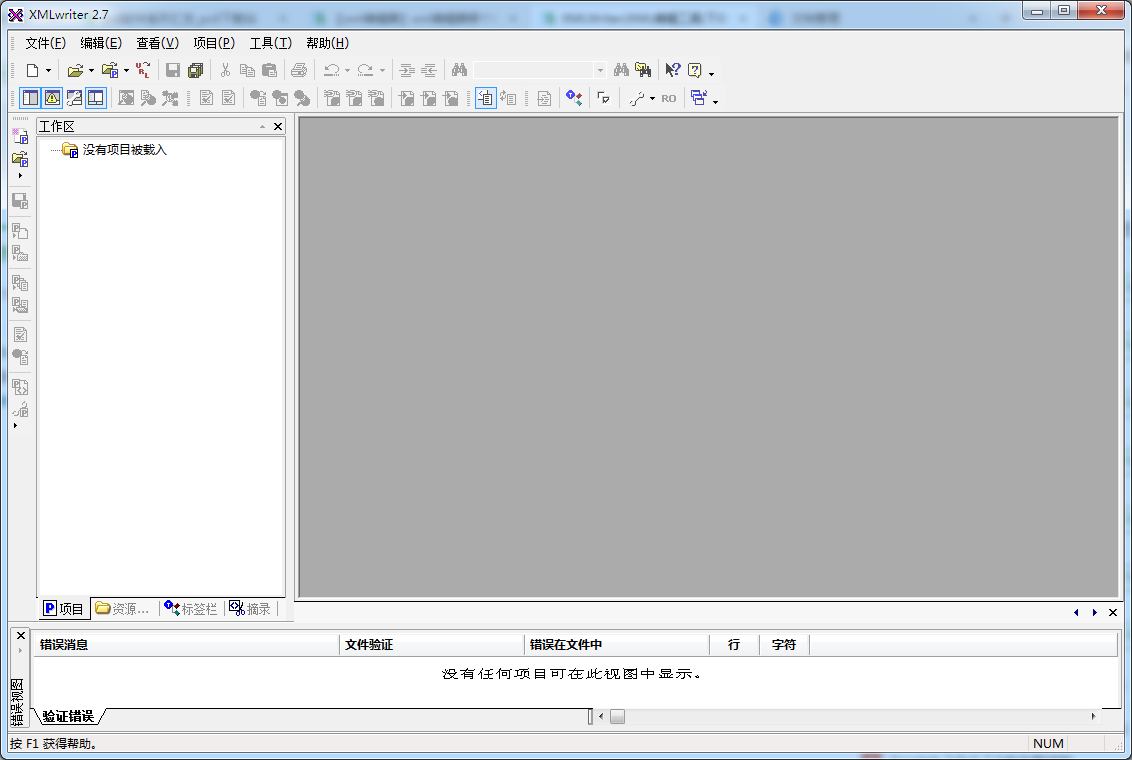The height and width of the screenshot is (760, 1132).
Task: Toggle the split window view button
Action: (x=96, y=97)
